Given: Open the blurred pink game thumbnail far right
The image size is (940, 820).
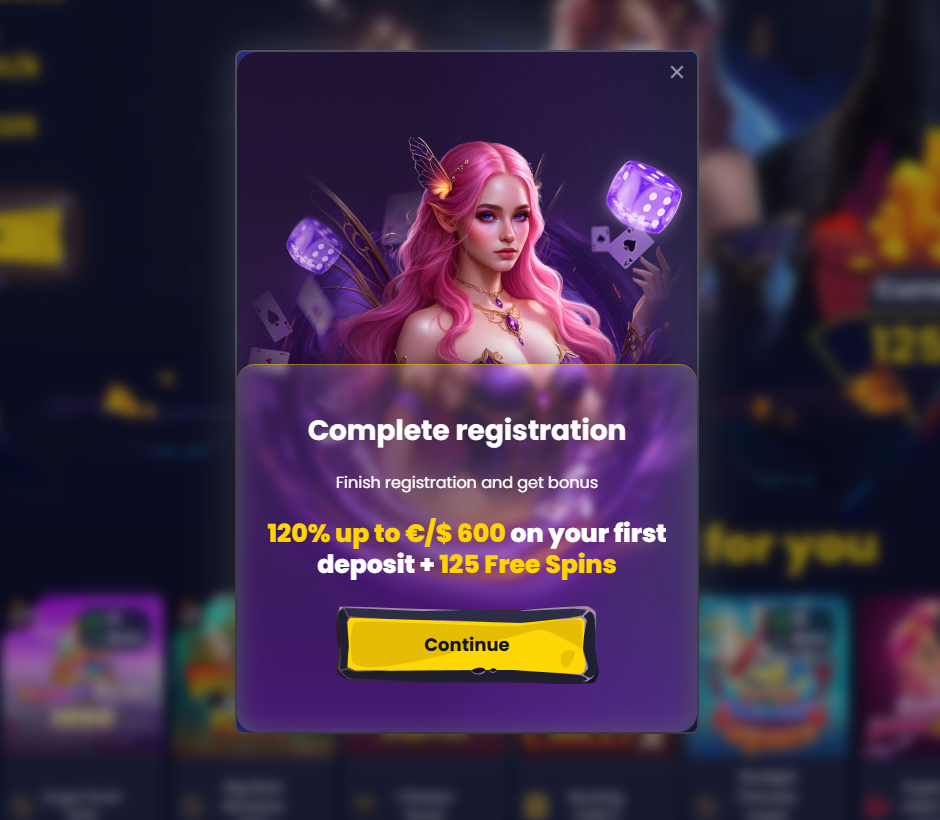Looking at the screenshot, I should coord(900,674).
